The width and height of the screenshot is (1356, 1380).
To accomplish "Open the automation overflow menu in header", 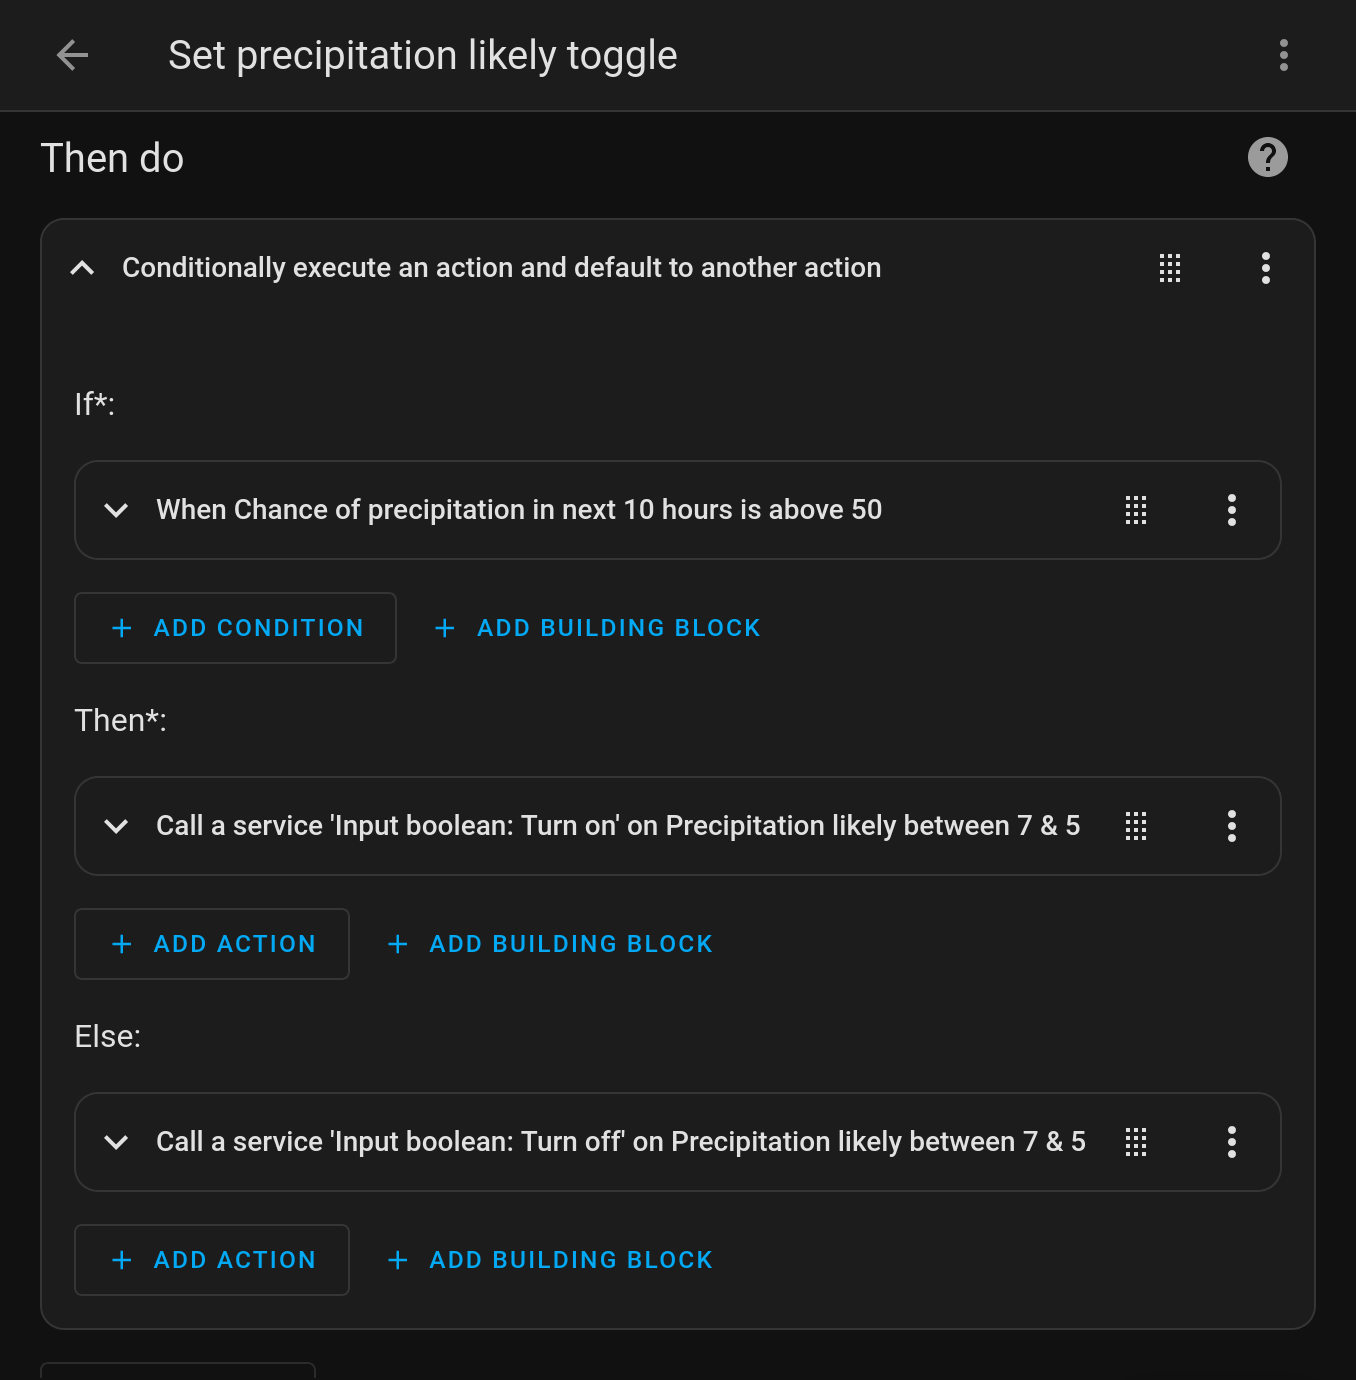I will [x=1284, y=55].
